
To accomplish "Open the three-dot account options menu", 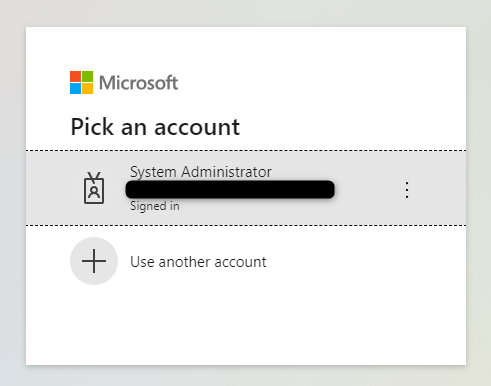I will (x=407, y=190).
